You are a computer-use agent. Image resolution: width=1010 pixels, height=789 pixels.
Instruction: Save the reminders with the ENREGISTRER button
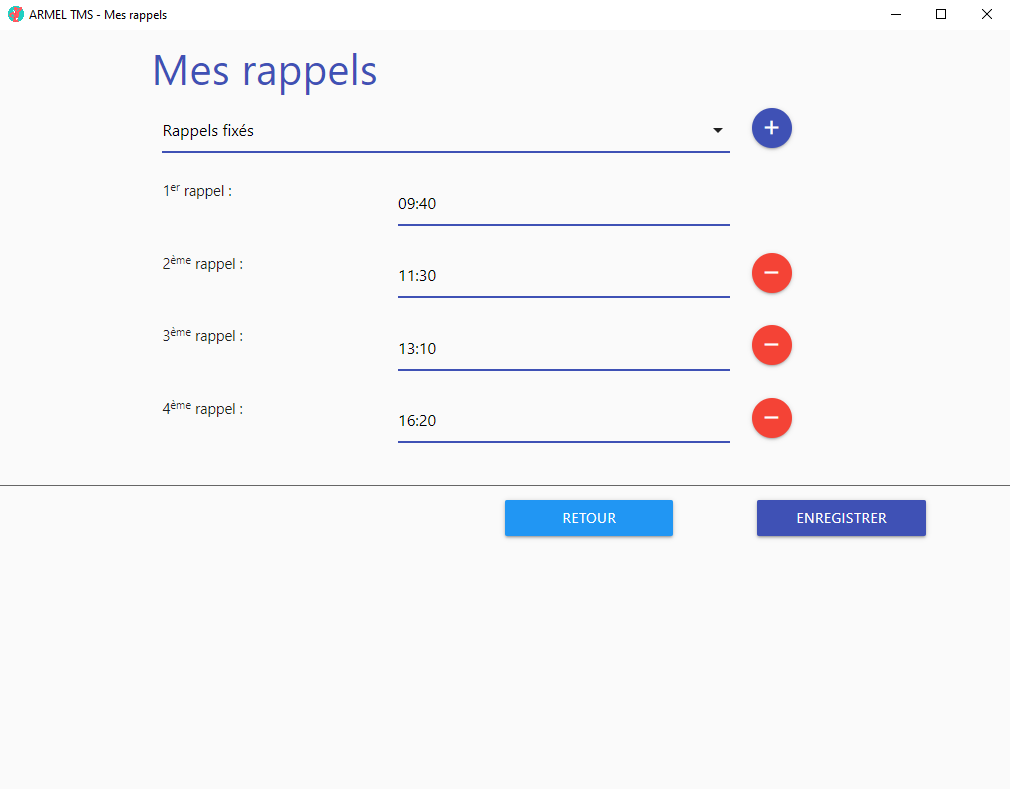coord(841,518)
